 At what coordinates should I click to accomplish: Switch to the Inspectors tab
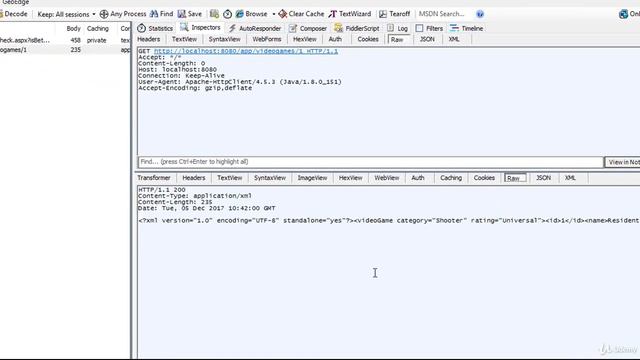200,28
